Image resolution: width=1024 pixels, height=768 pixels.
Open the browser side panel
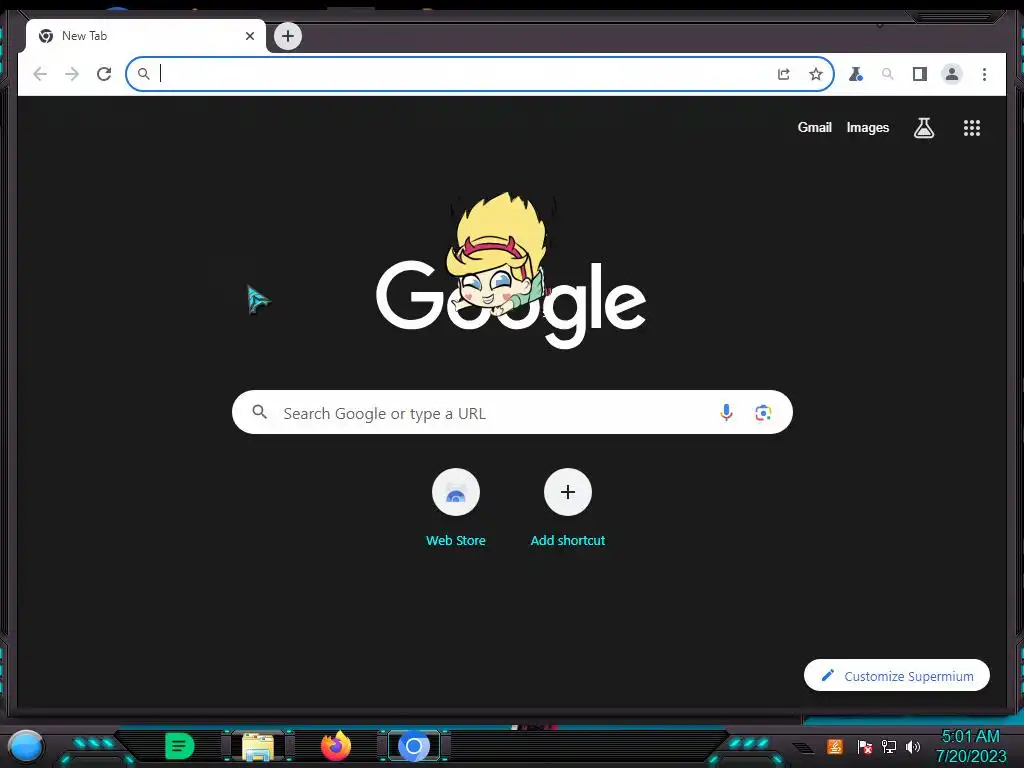(x=920, y=74)
